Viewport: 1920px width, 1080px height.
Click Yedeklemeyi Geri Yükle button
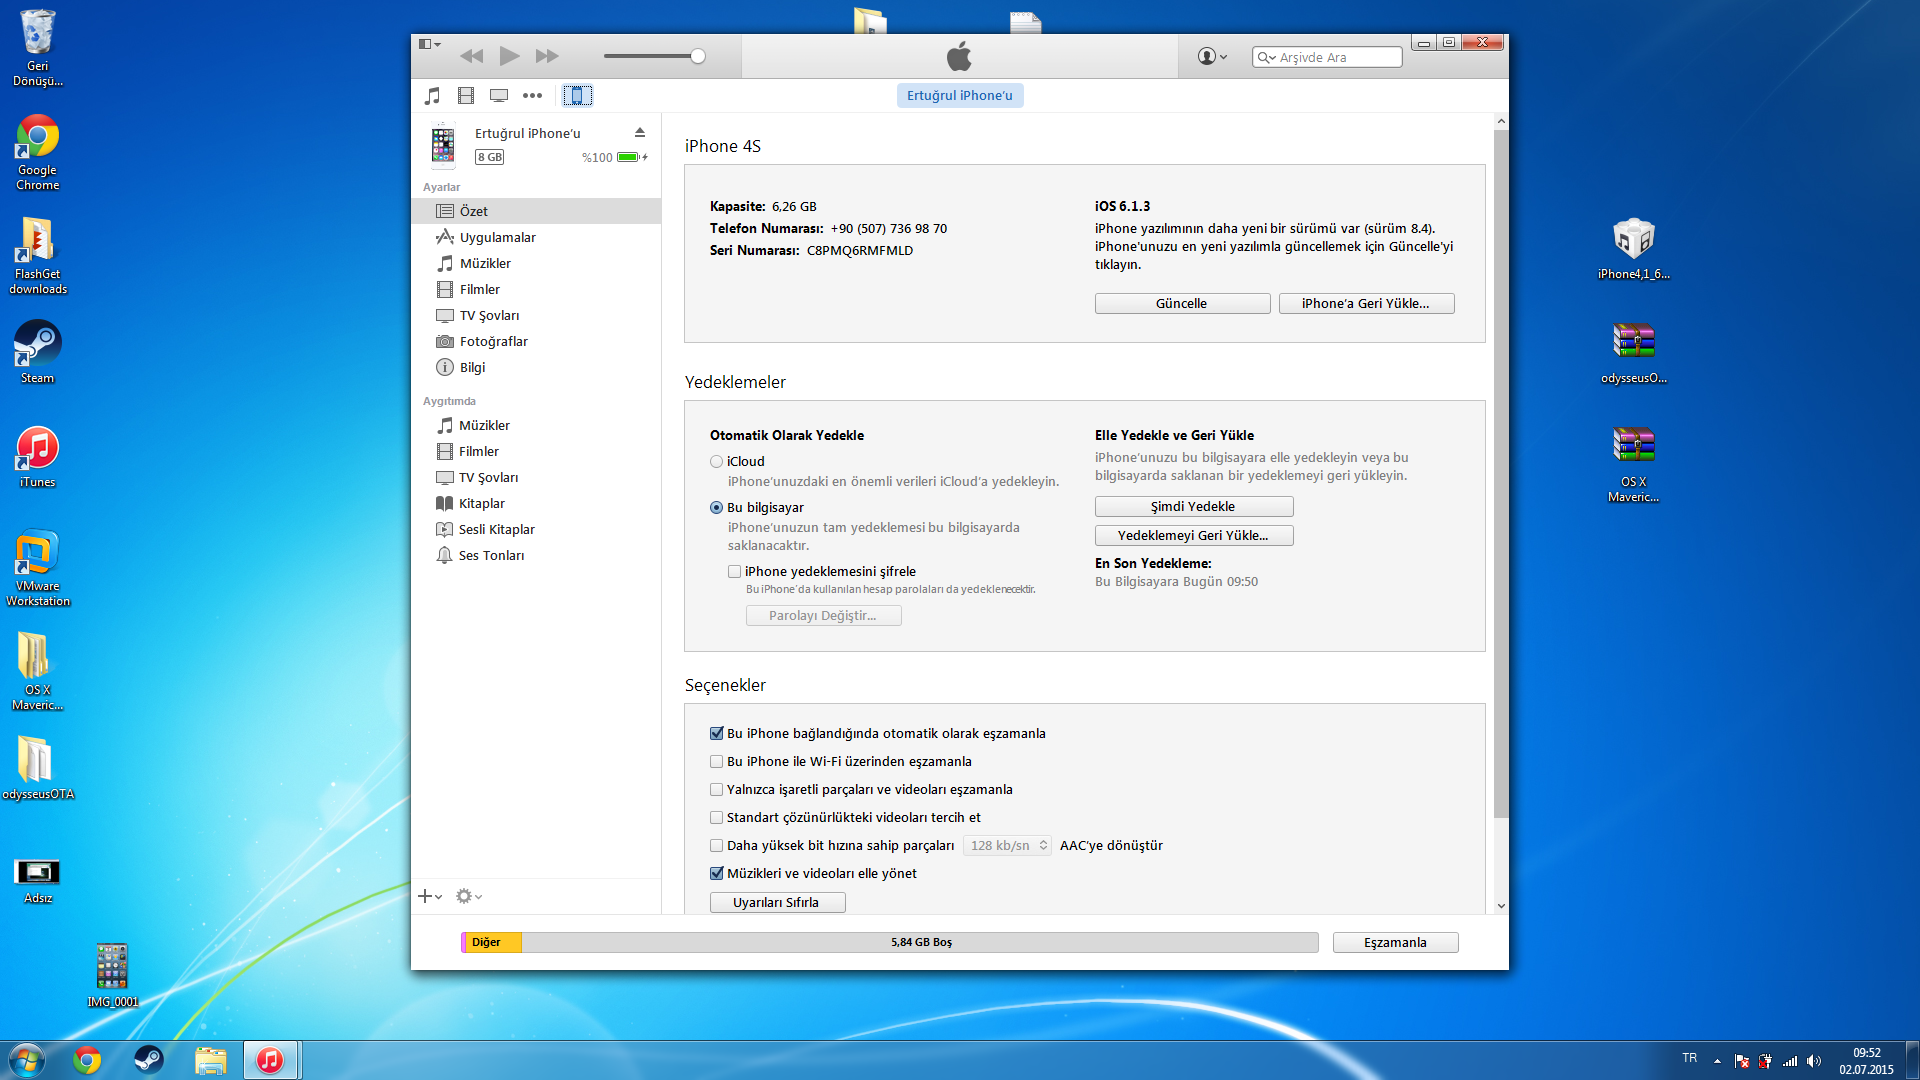click(x=1194, y=536)
